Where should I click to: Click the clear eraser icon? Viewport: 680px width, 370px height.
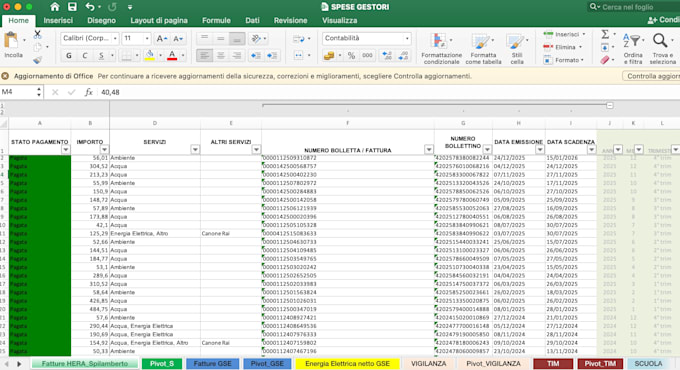[605, 60]
